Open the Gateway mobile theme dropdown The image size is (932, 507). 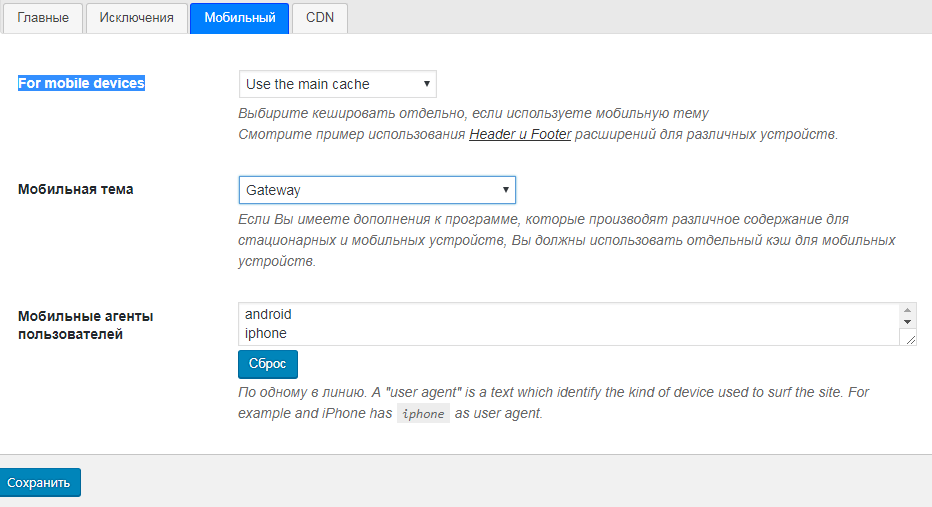pyautogui.click(x=377, y=190)
